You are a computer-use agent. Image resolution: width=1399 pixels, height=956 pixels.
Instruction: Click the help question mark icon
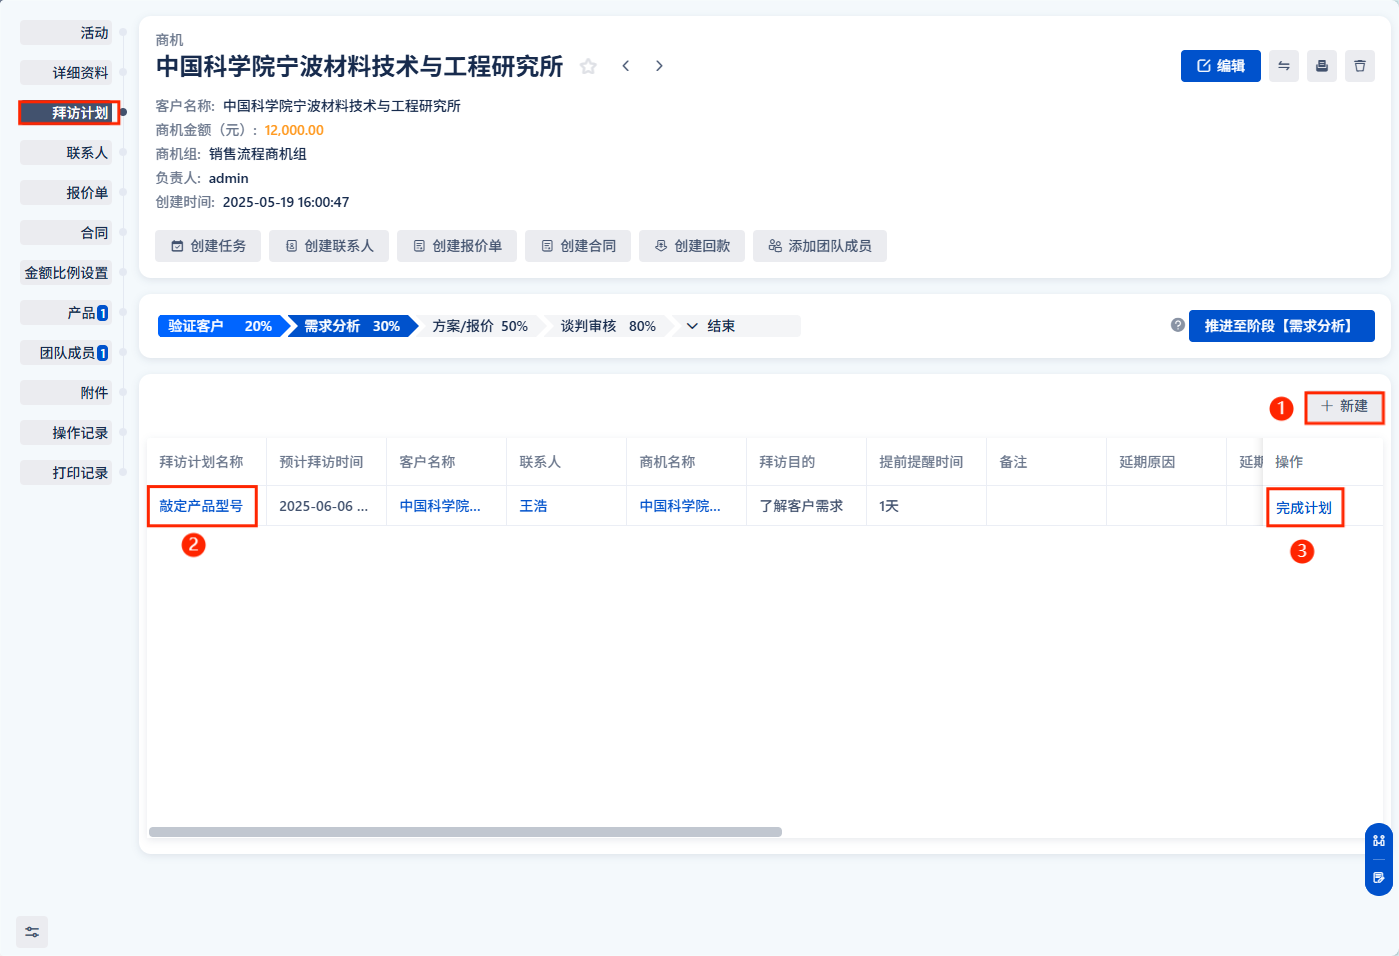point(1178,325)
